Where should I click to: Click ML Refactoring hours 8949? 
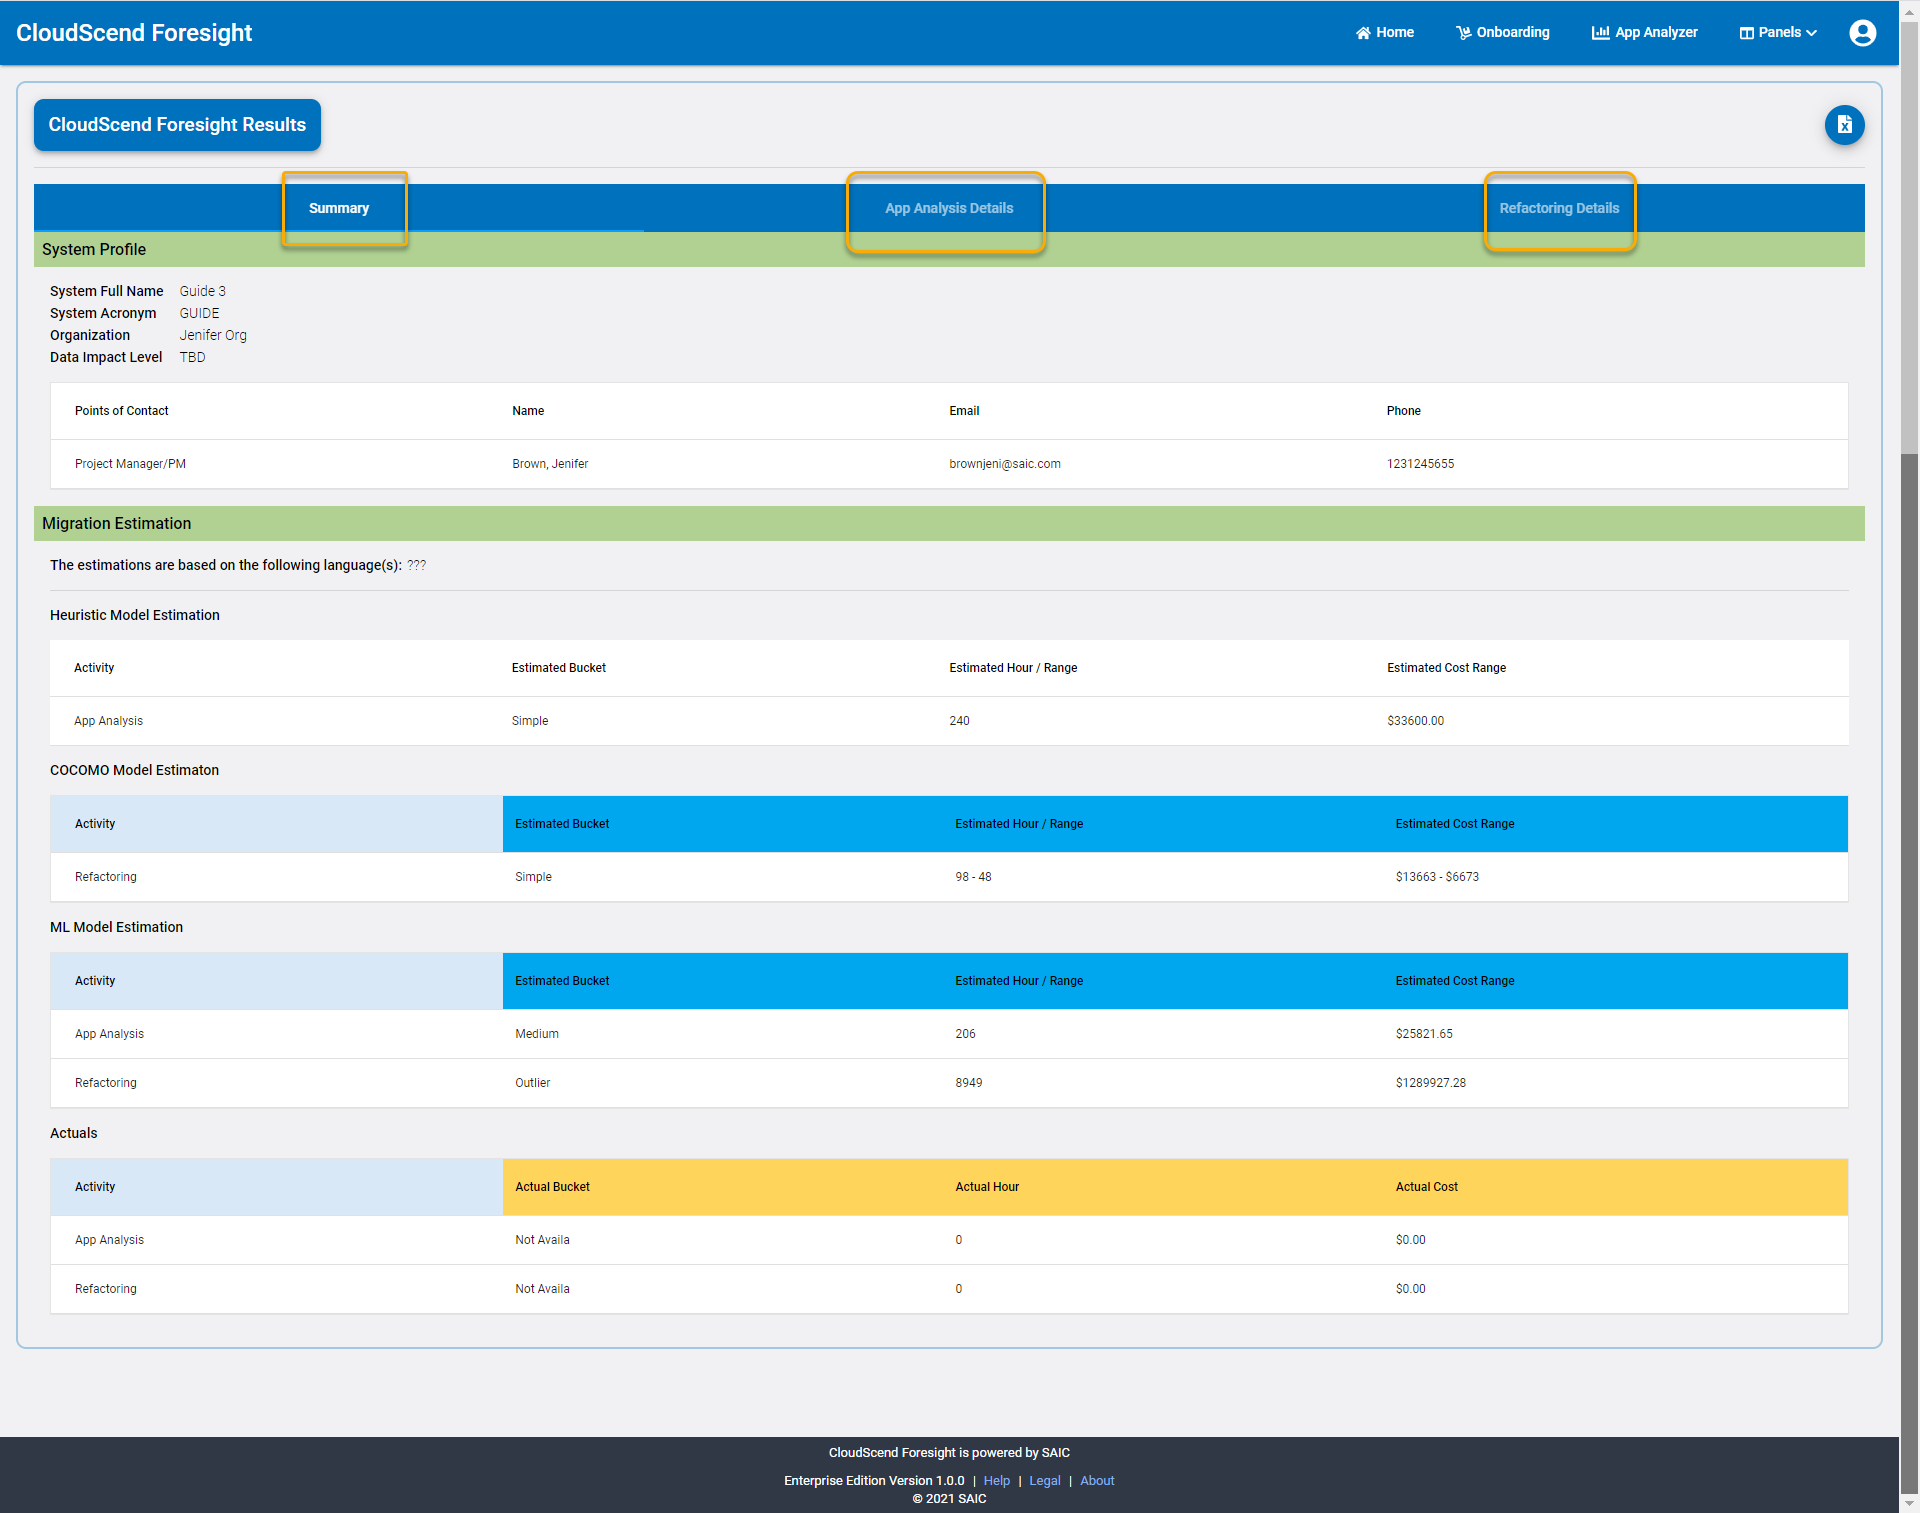click(968, 1083)
